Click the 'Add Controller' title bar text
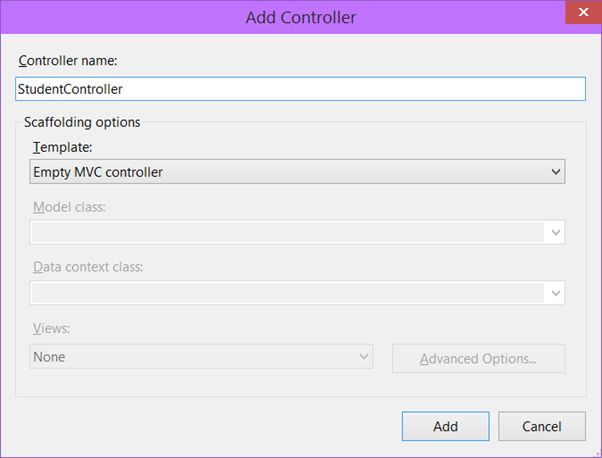 tap(301, 17)
